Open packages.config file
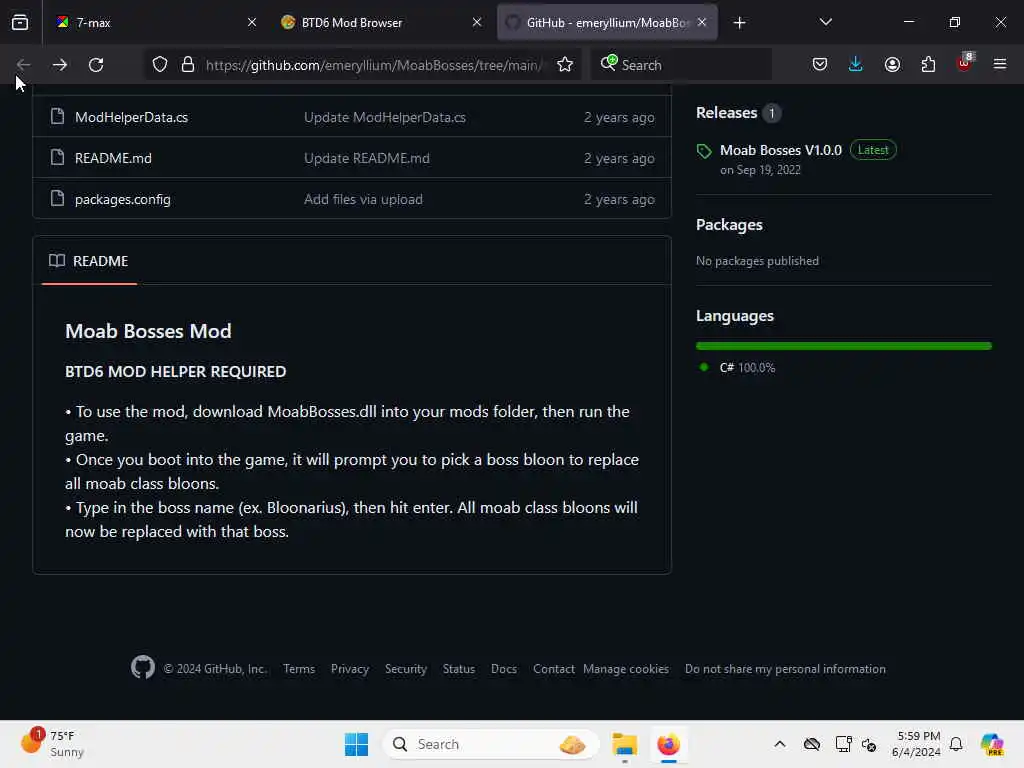 (123, 199)
